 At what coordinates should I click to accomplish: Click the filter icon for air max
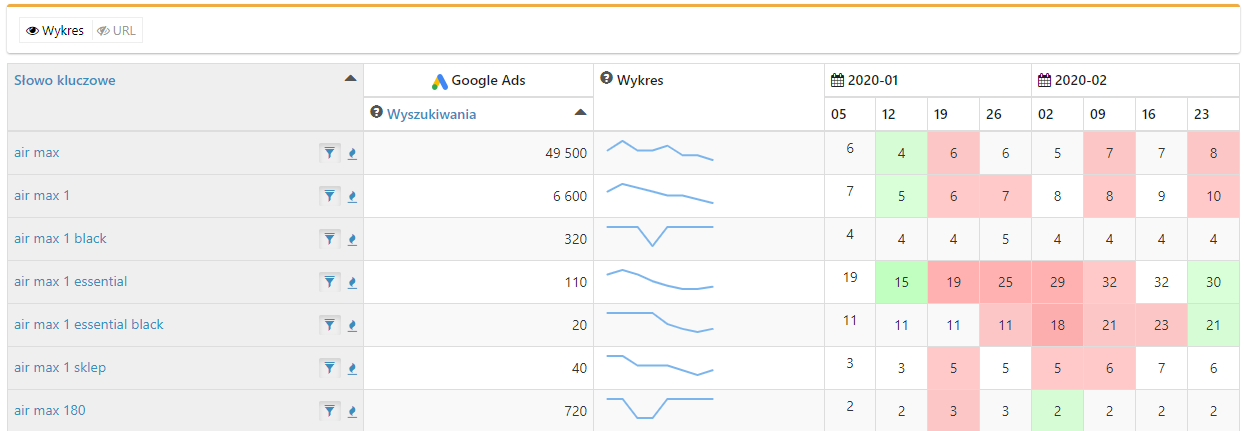pos(329,153)
